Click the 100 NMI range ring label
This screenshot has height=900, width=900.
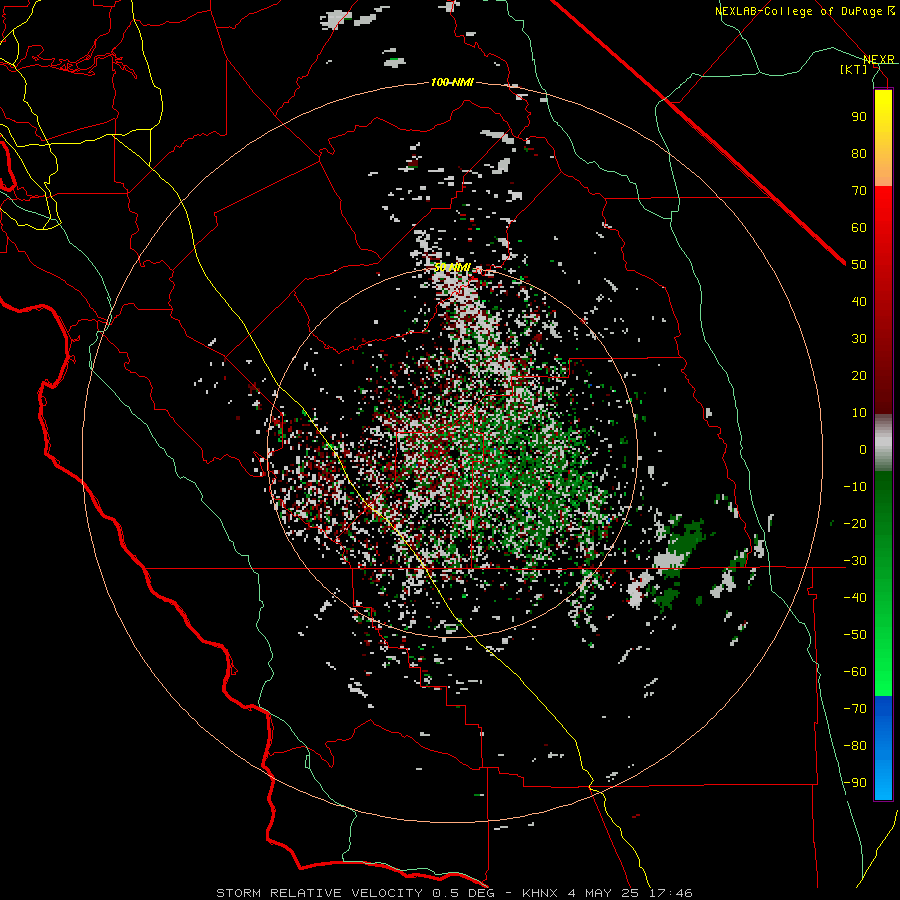[452, 83]
